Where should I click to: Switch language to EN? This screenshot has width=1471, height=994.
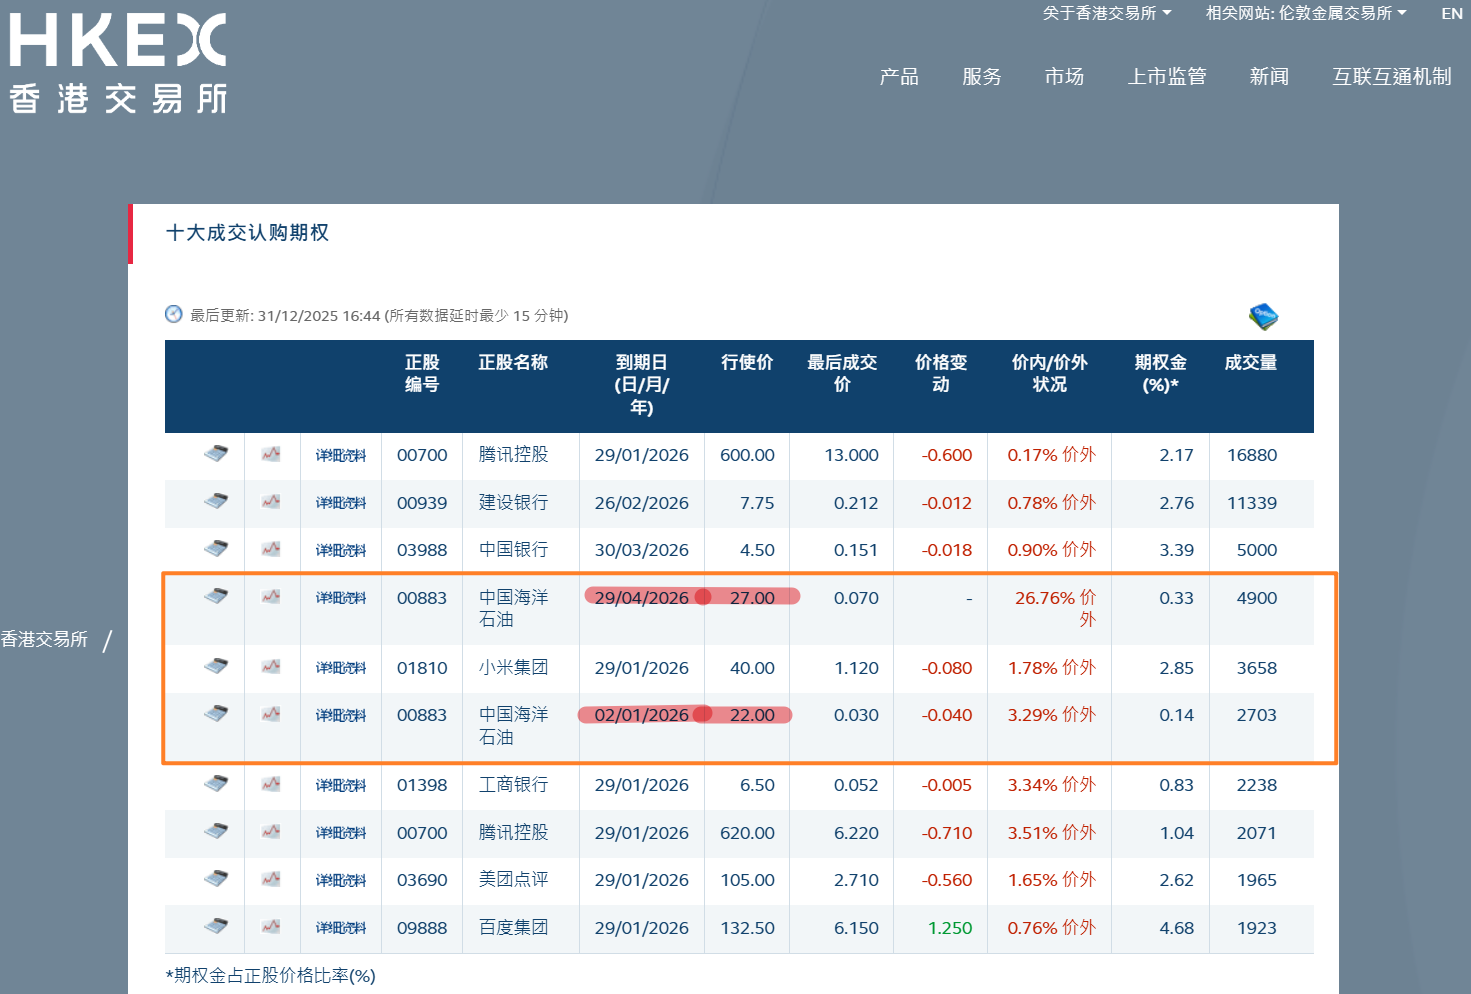(1452, 13)
